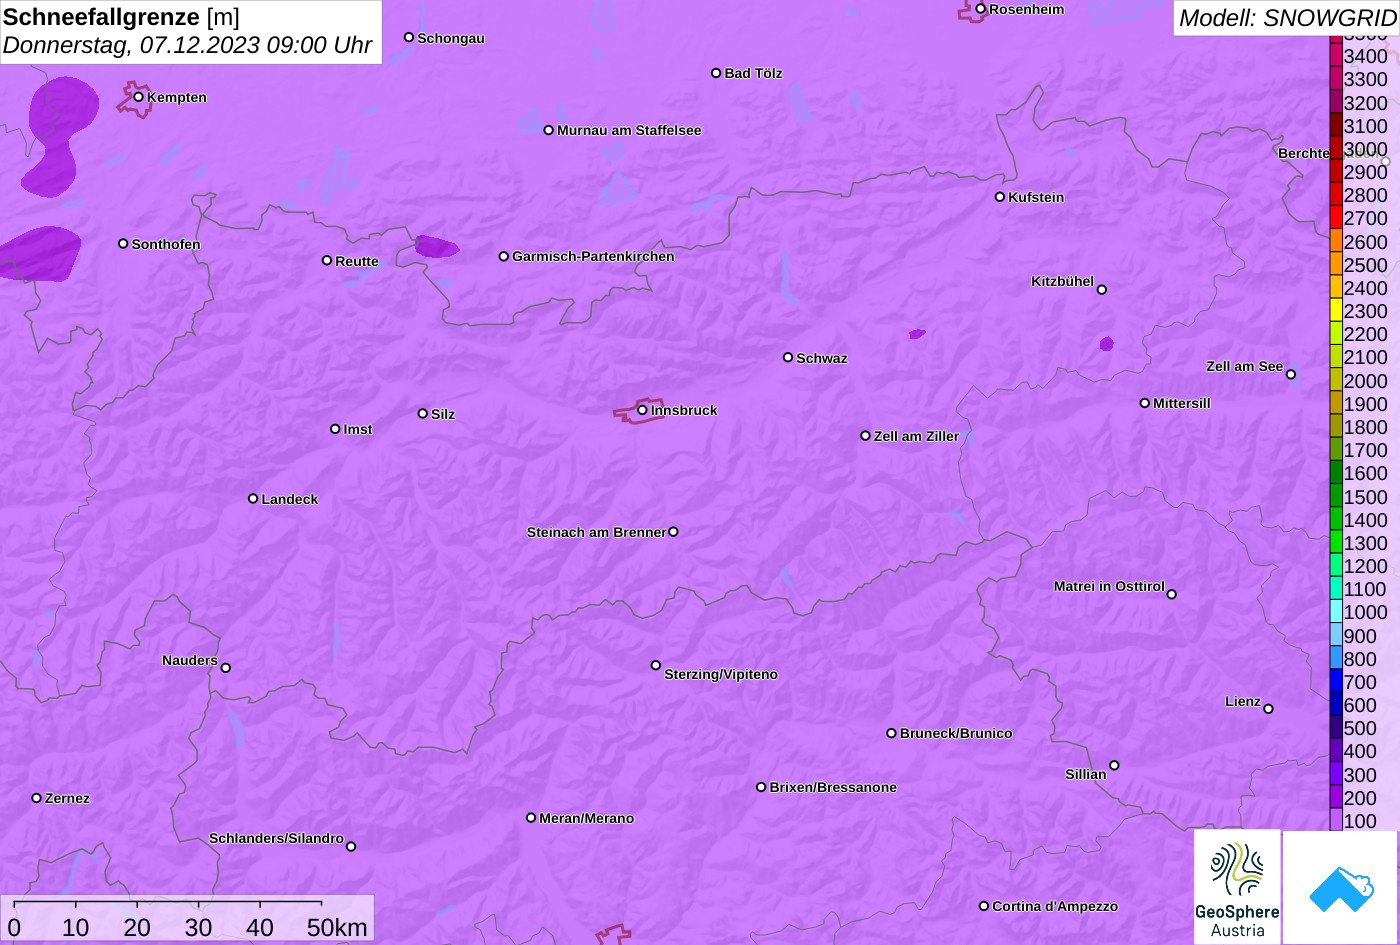Image resolution: width=1400 pixels, height=945 pixels.
Task: Click the Silz town marker
Action: coord(423,413)
